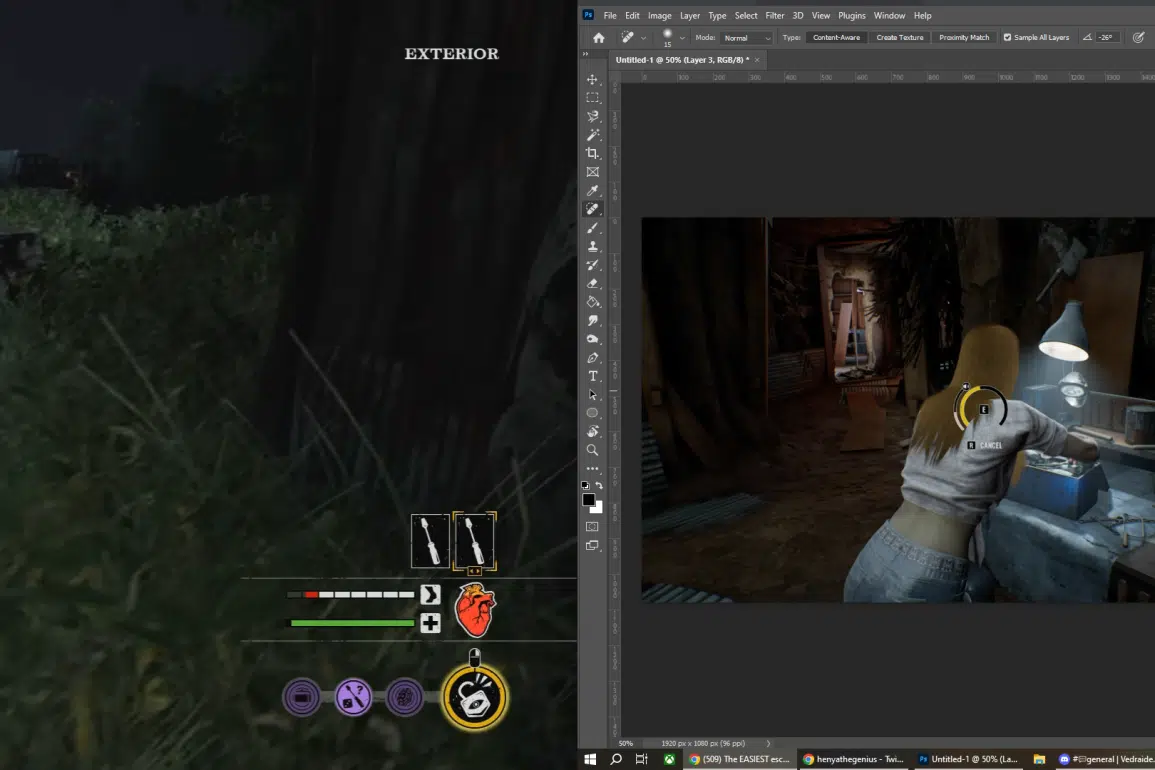
Task: Expand the Photoshop toolbar to two columns
Action: click(586, 54)
